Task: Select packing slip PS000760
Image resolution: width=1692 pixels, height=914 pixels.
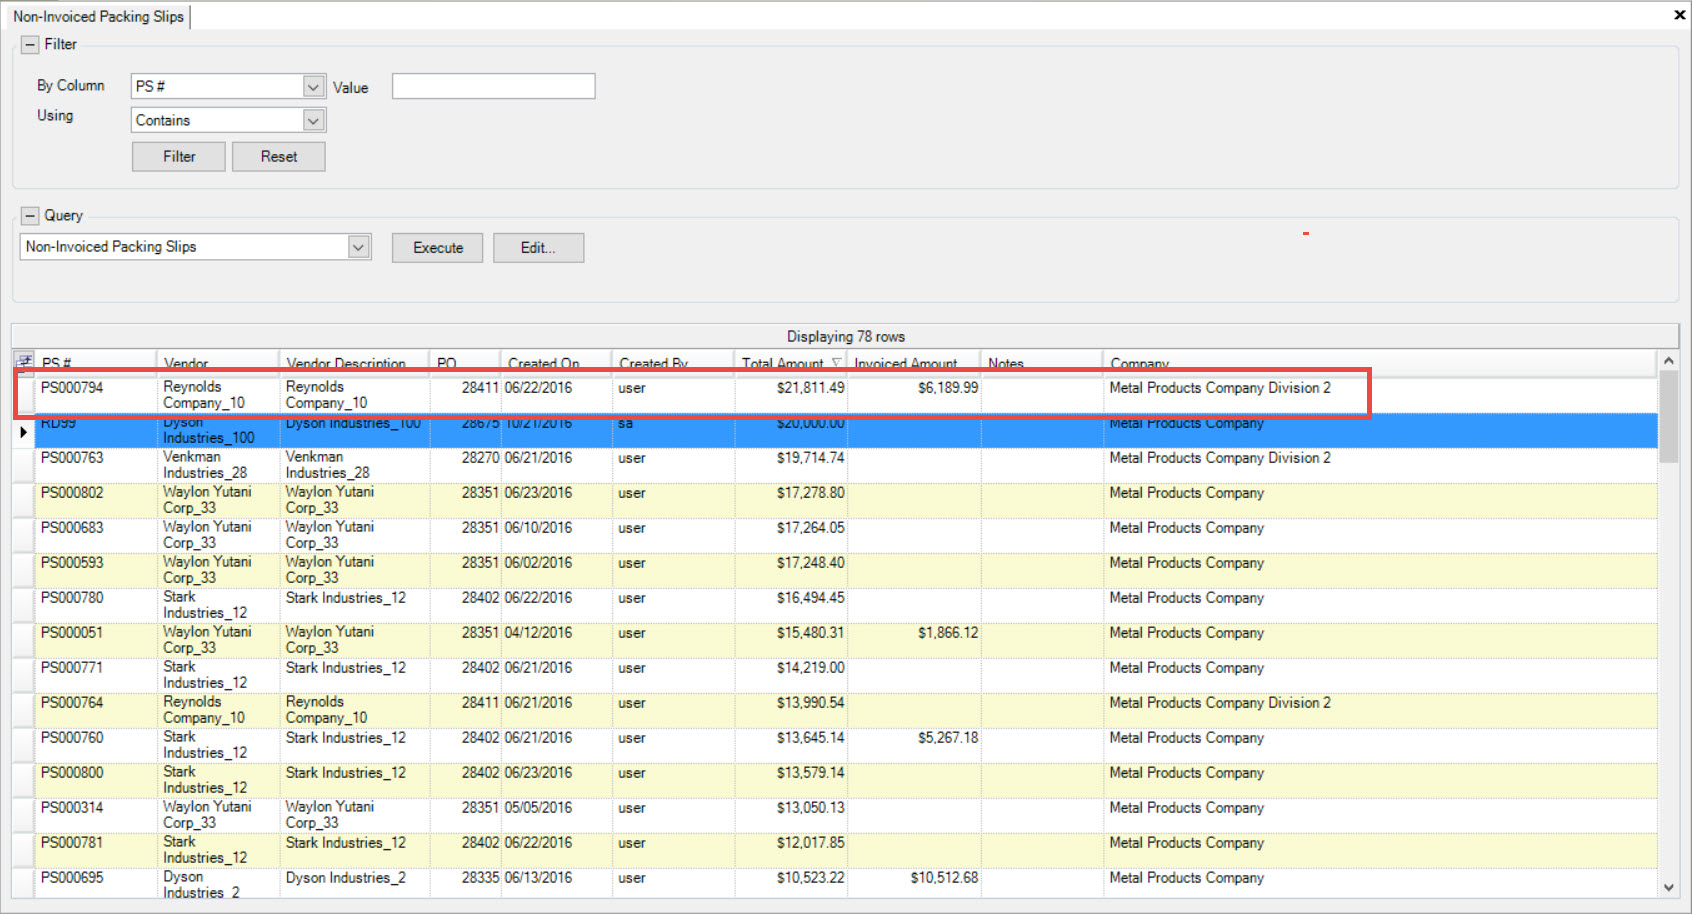Action: click(72, 738)
